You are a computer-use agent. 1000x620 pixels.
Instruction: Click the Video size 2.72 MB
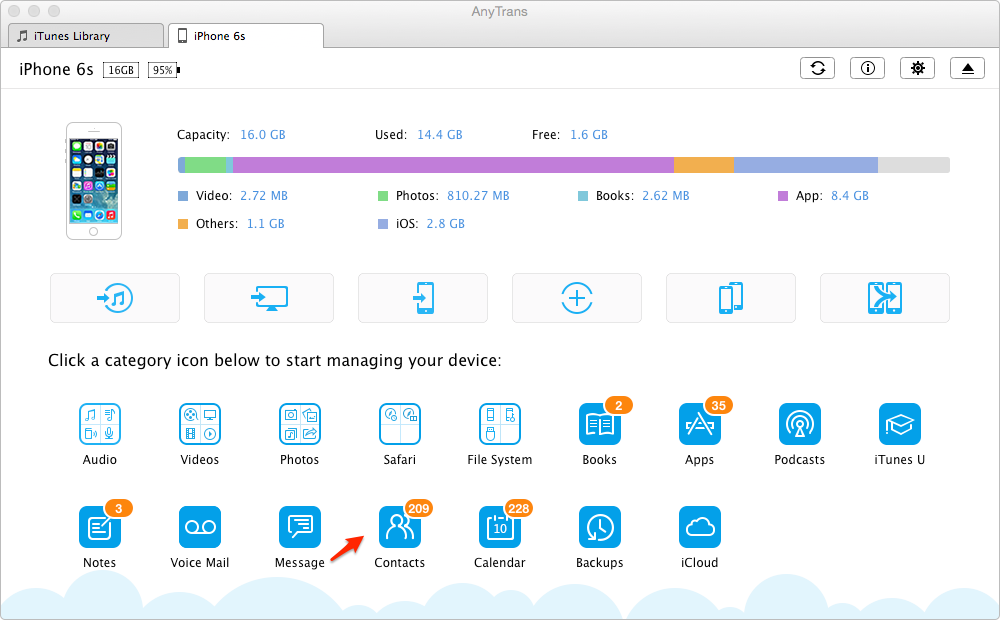264,196
